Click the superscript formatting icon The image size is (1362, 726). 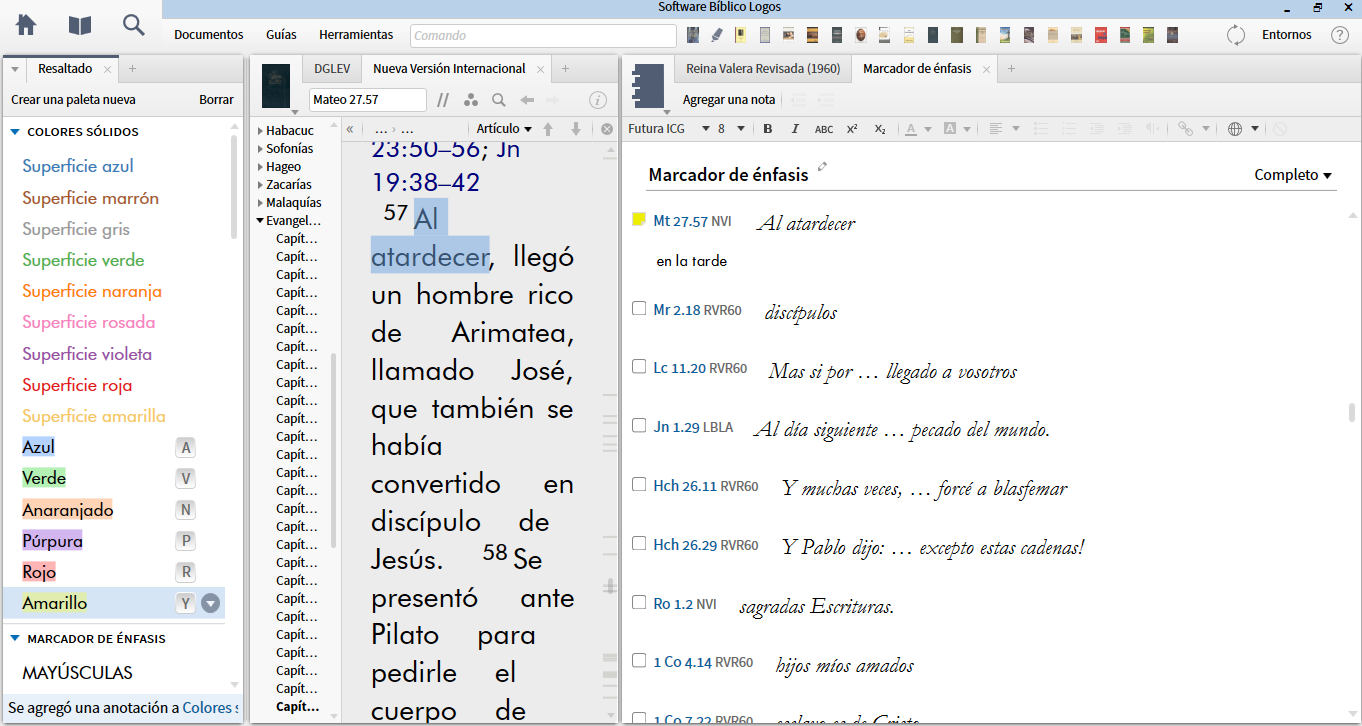(852, 128)
